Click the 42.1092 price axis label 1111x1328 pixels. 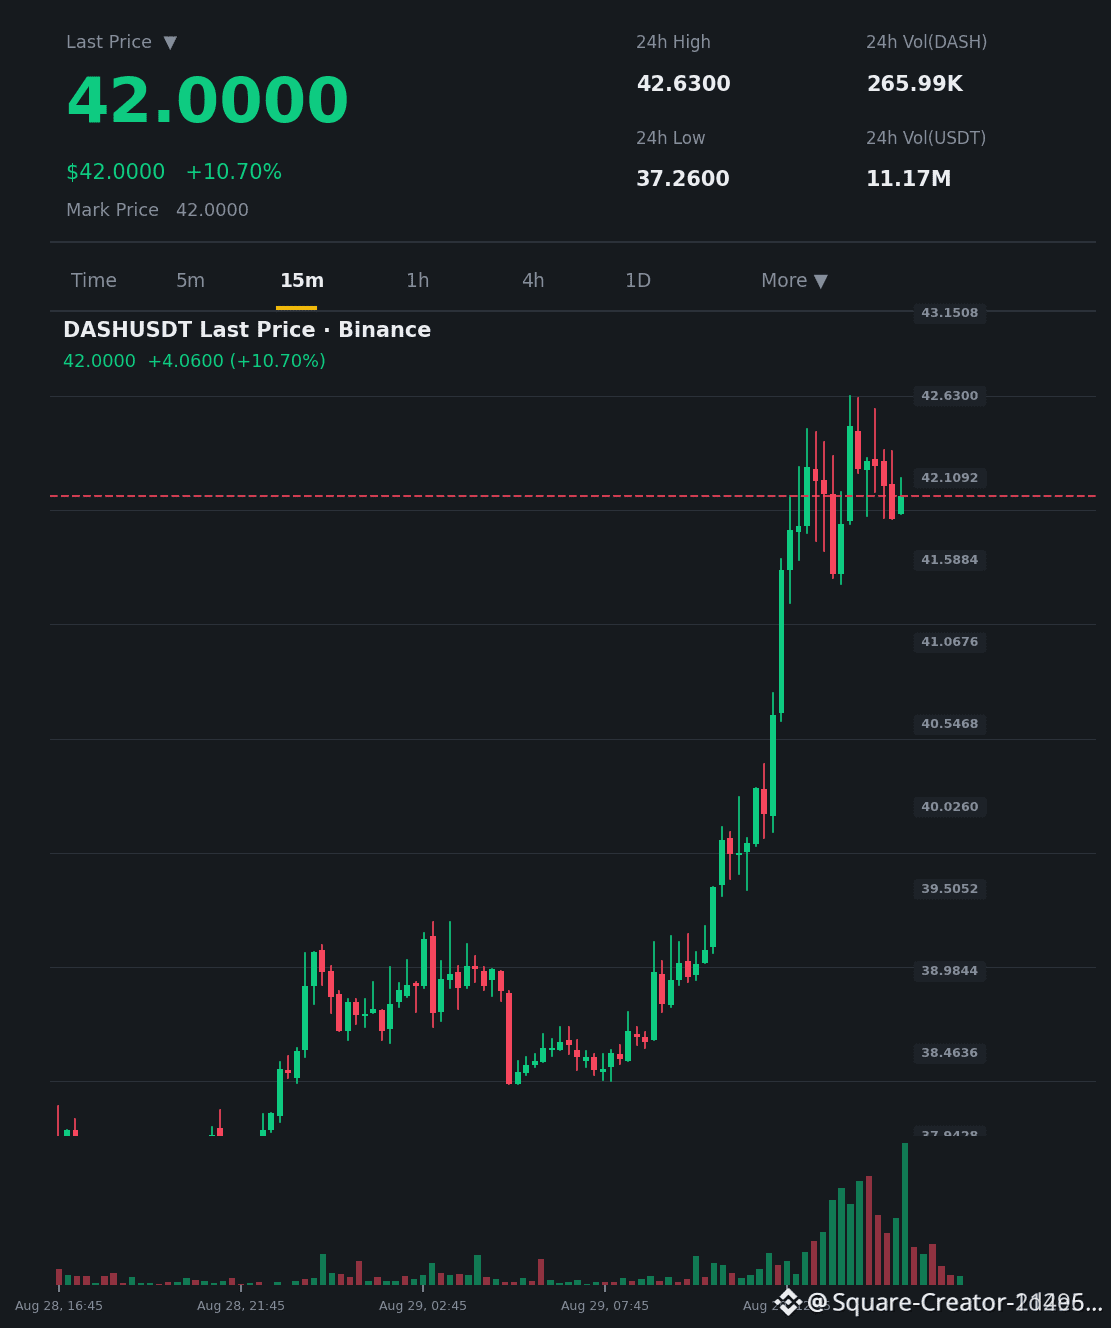[950, 478]
